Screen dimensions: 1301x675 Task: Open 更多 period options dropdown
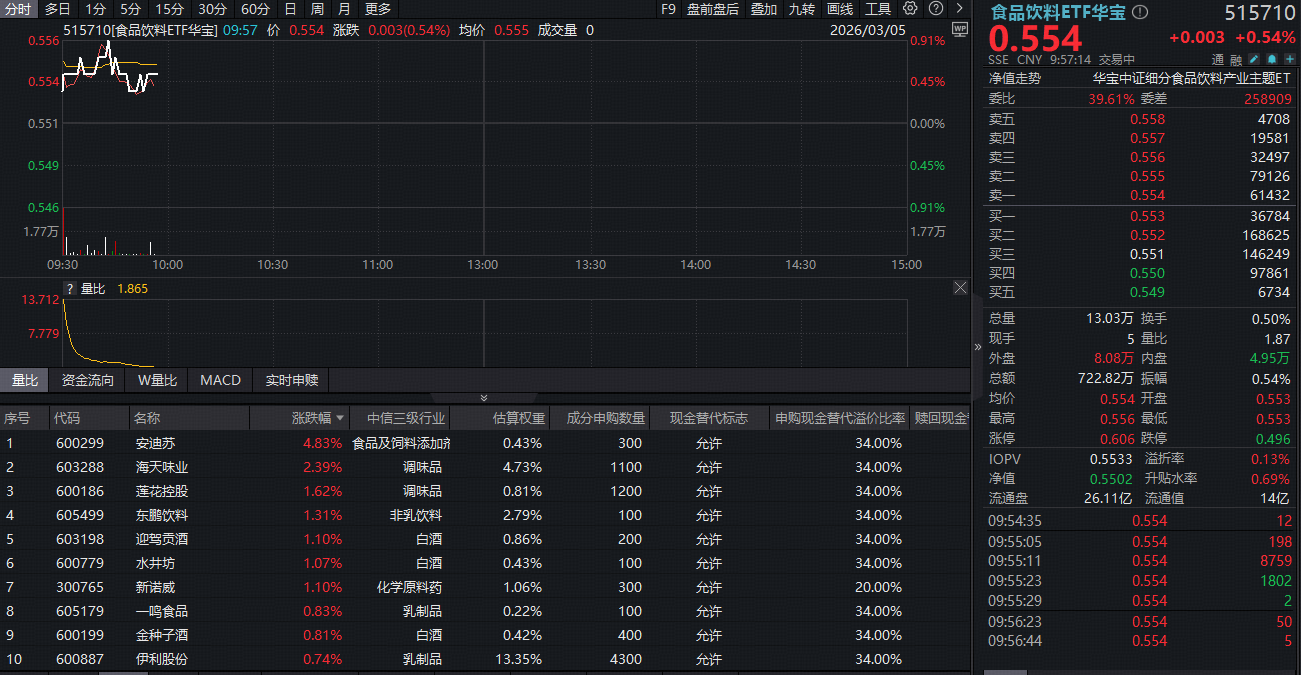pyautogui.click(x=378, y=9)
